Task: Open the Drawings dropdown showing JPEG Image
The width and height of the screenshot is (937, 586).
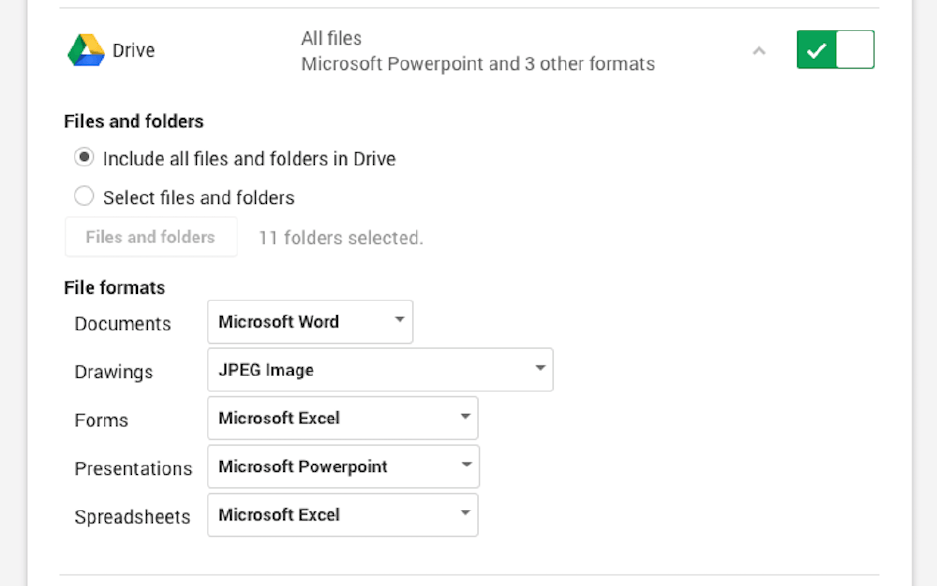Action: pyautogui.click(x=380, y=370)
